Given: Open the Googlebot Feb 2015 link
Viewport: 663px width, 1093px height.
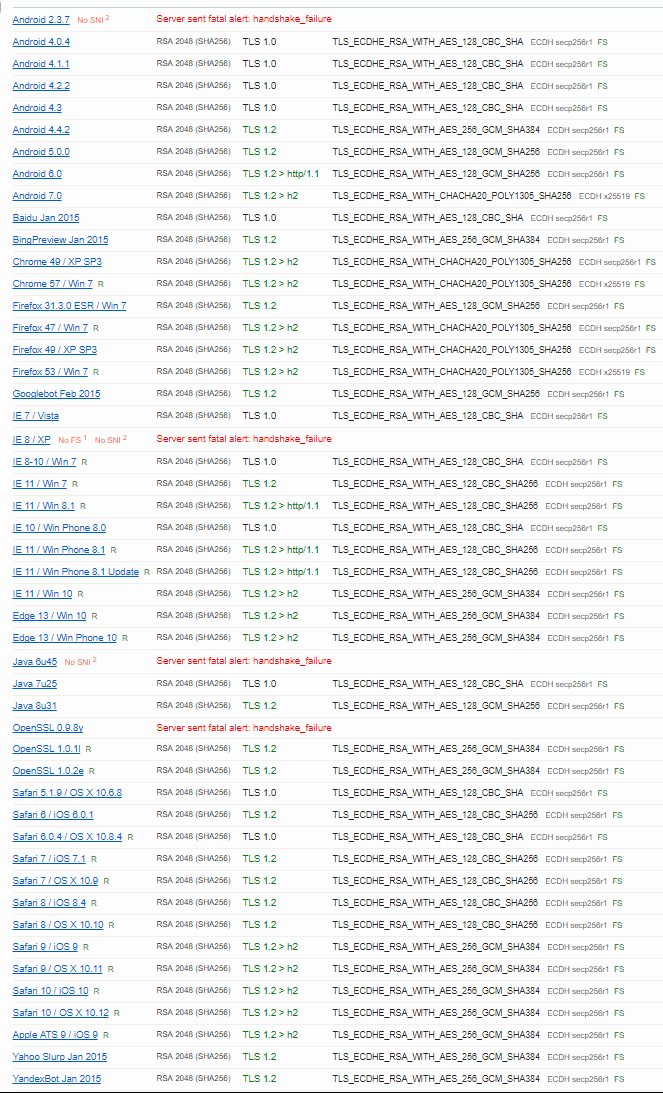Looking at the screenshot, I should (56, 393).
